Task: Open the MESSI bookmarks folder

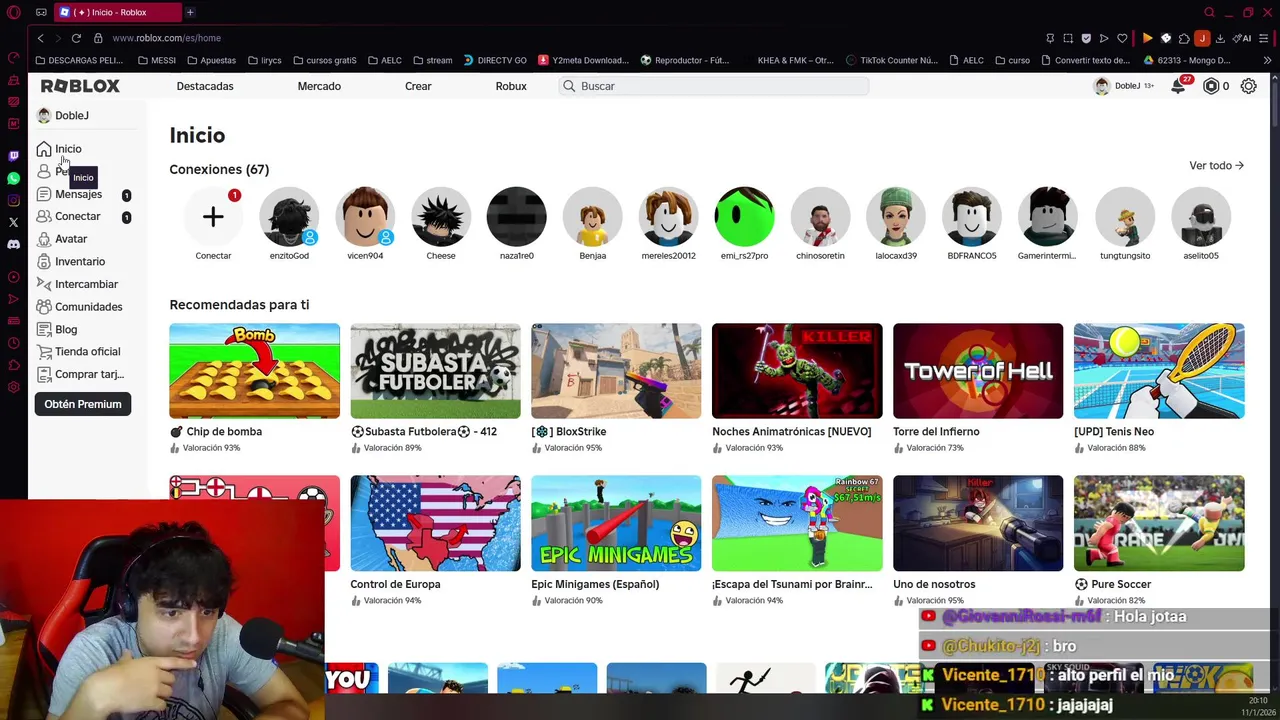Action: [x=156, y=60]
